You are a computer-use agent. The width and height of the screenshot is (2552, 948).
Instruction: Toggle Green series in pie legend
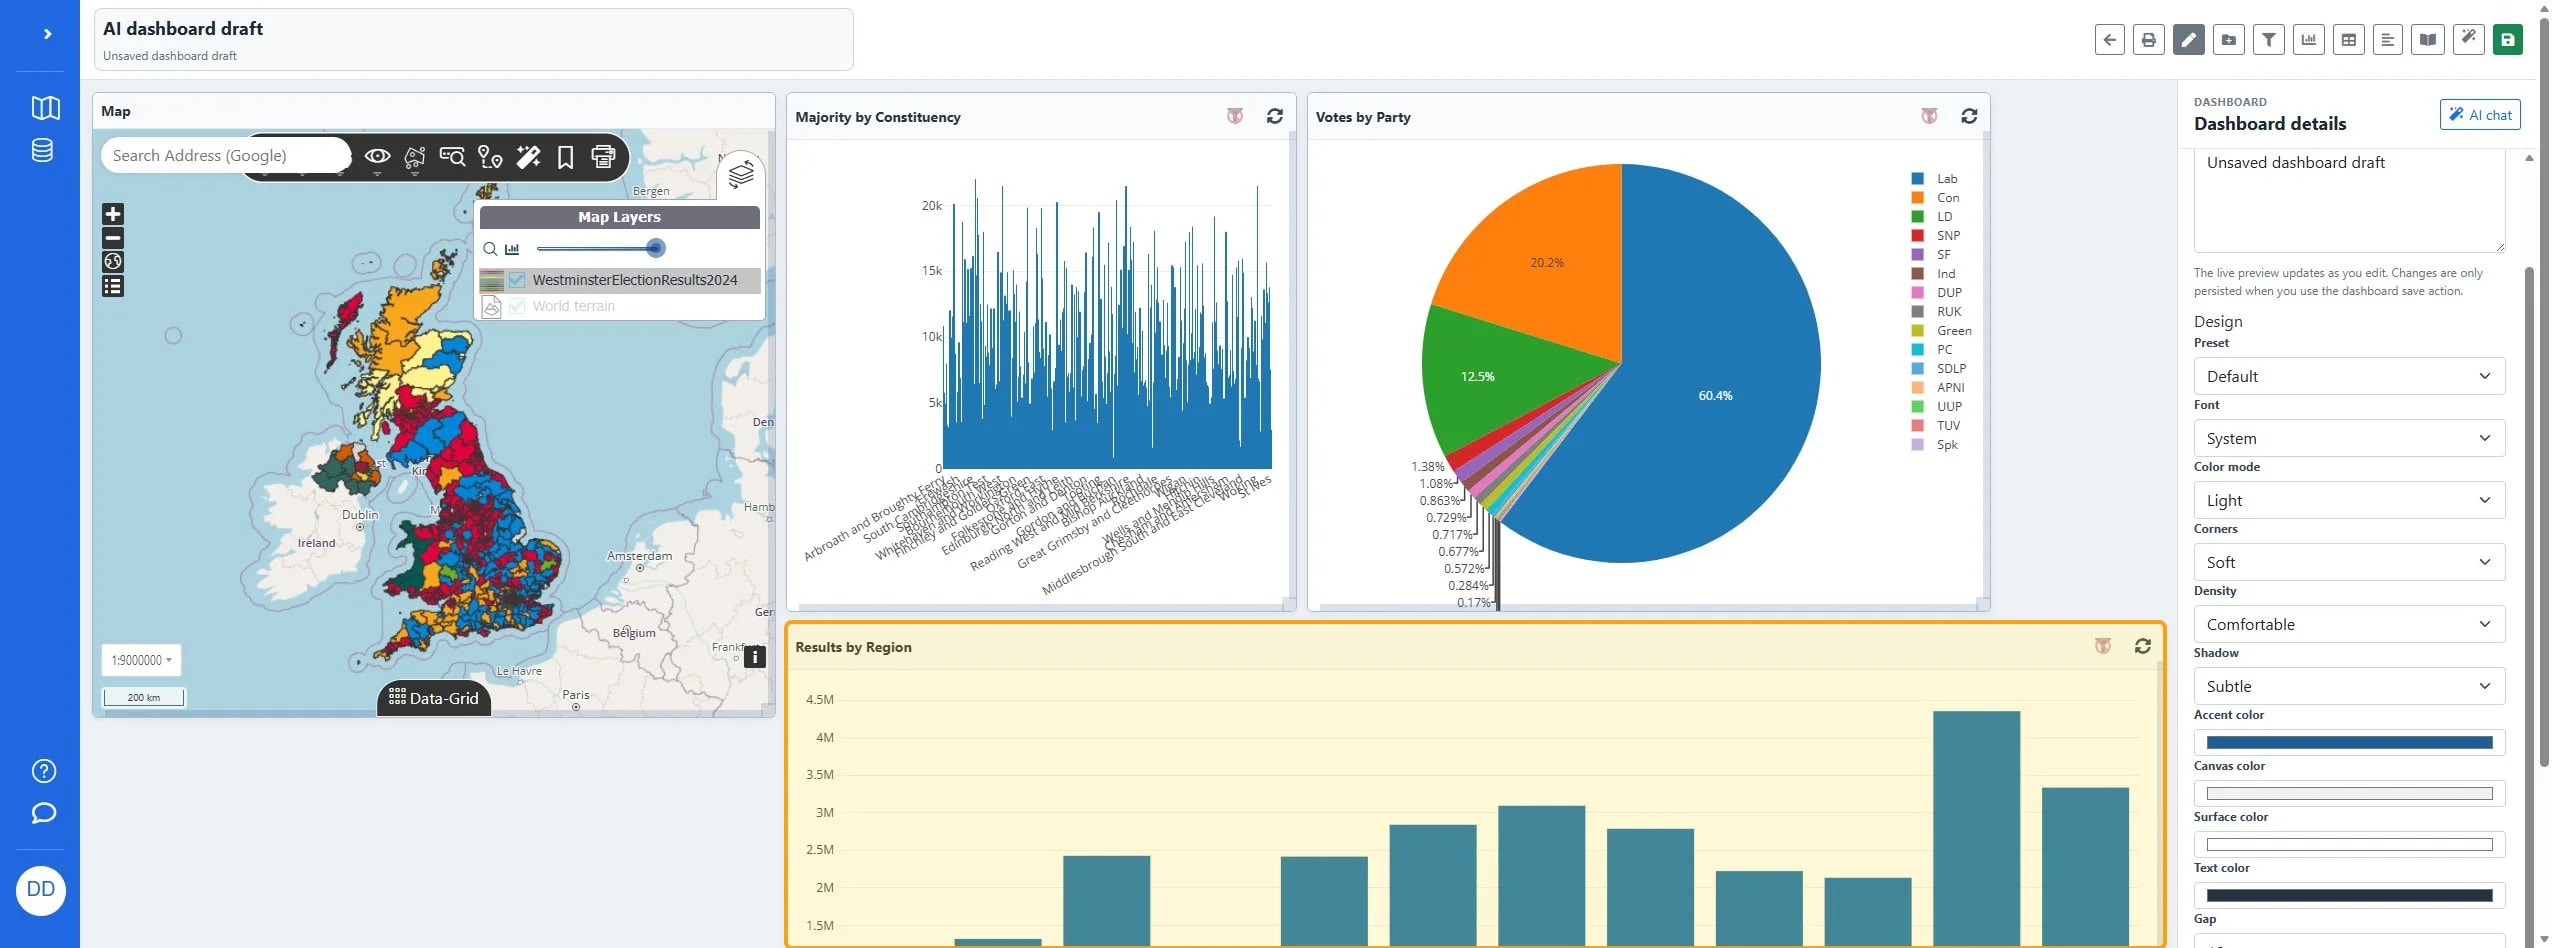pos(1941,331)
